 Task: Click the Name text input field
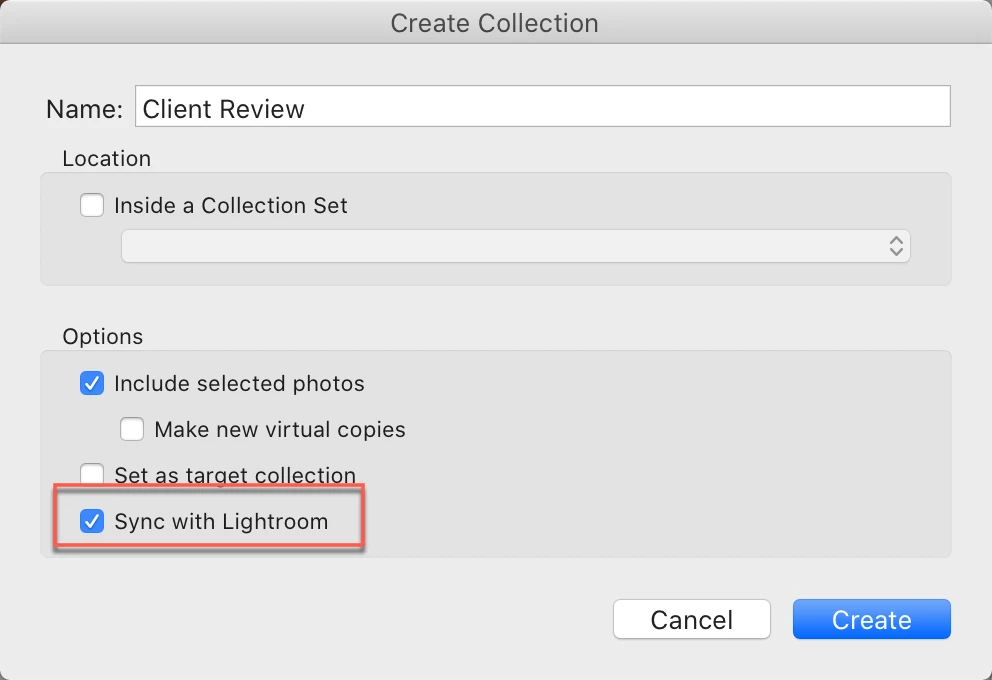pos(542,106)
